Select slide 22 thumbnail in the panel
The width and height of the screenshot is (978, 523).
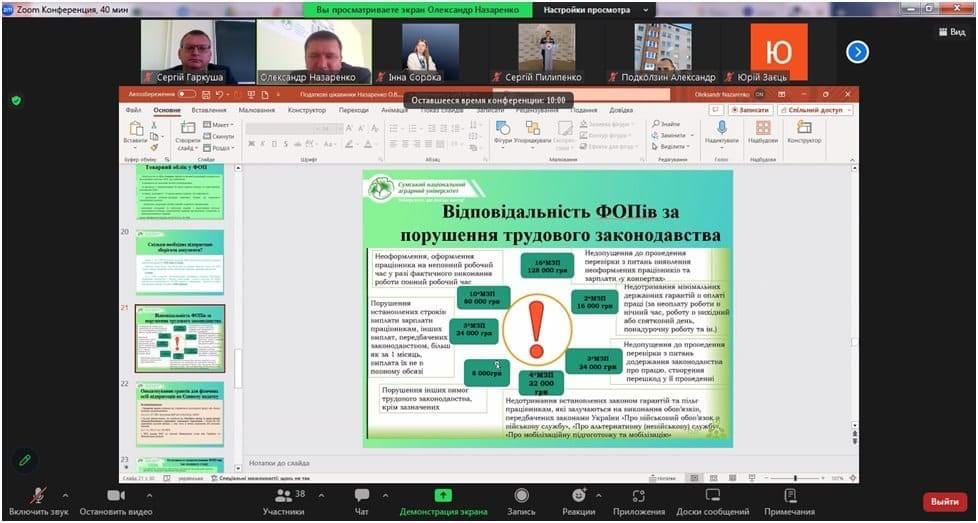pos(180,413)
